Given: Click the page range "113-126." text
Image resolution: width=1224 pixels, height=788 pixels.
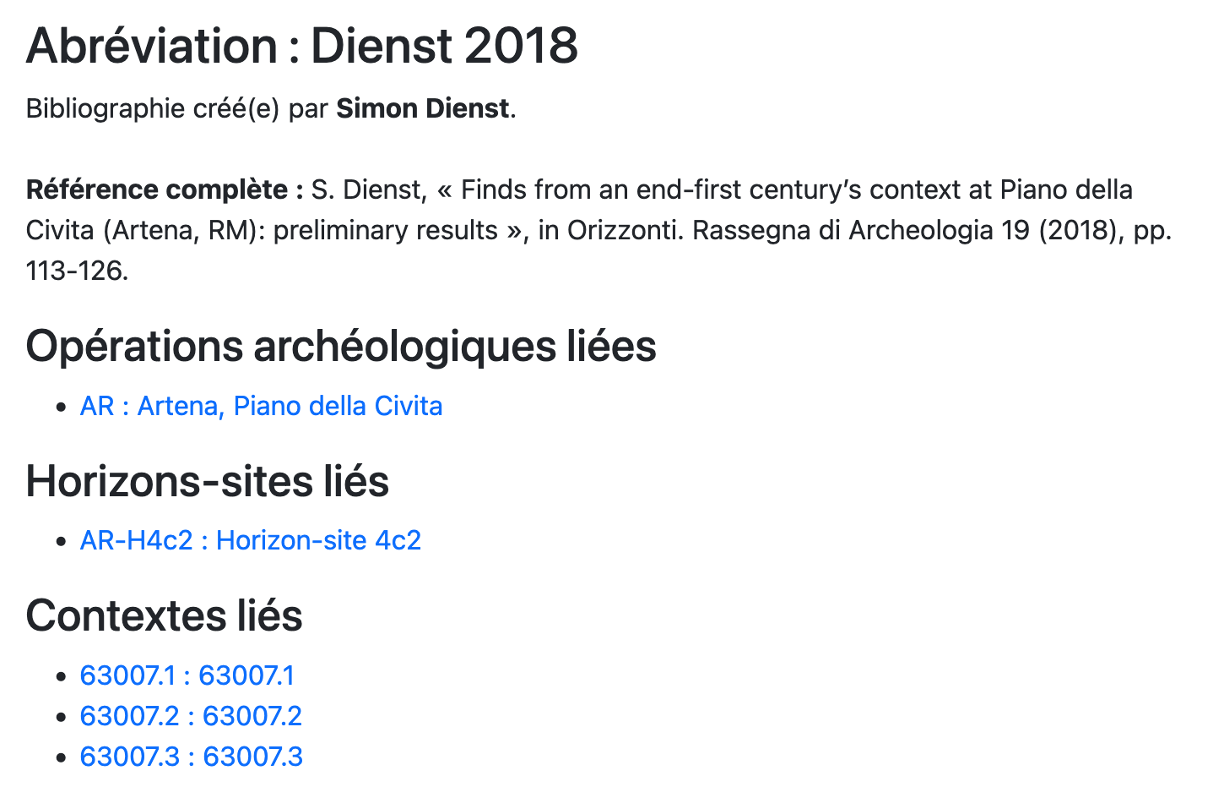Looking at the screenshot, I should (x=77, y=271).
